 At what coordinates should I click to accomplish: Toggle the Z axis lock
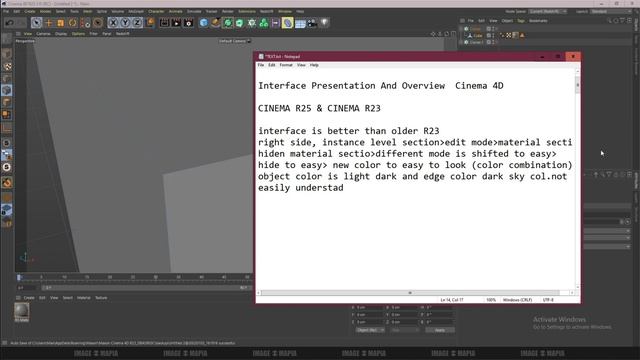(x=137, y=23)
